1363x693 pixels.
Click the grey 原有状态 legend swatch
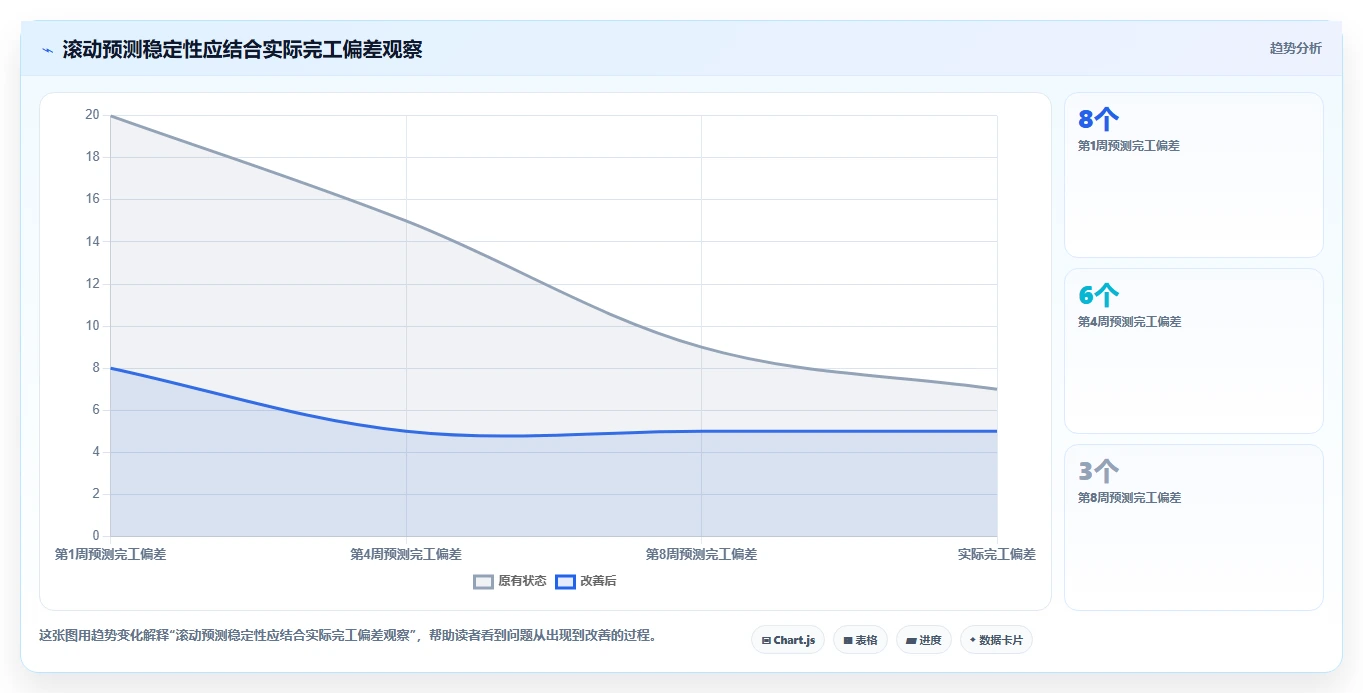click(x=484, y=581)
